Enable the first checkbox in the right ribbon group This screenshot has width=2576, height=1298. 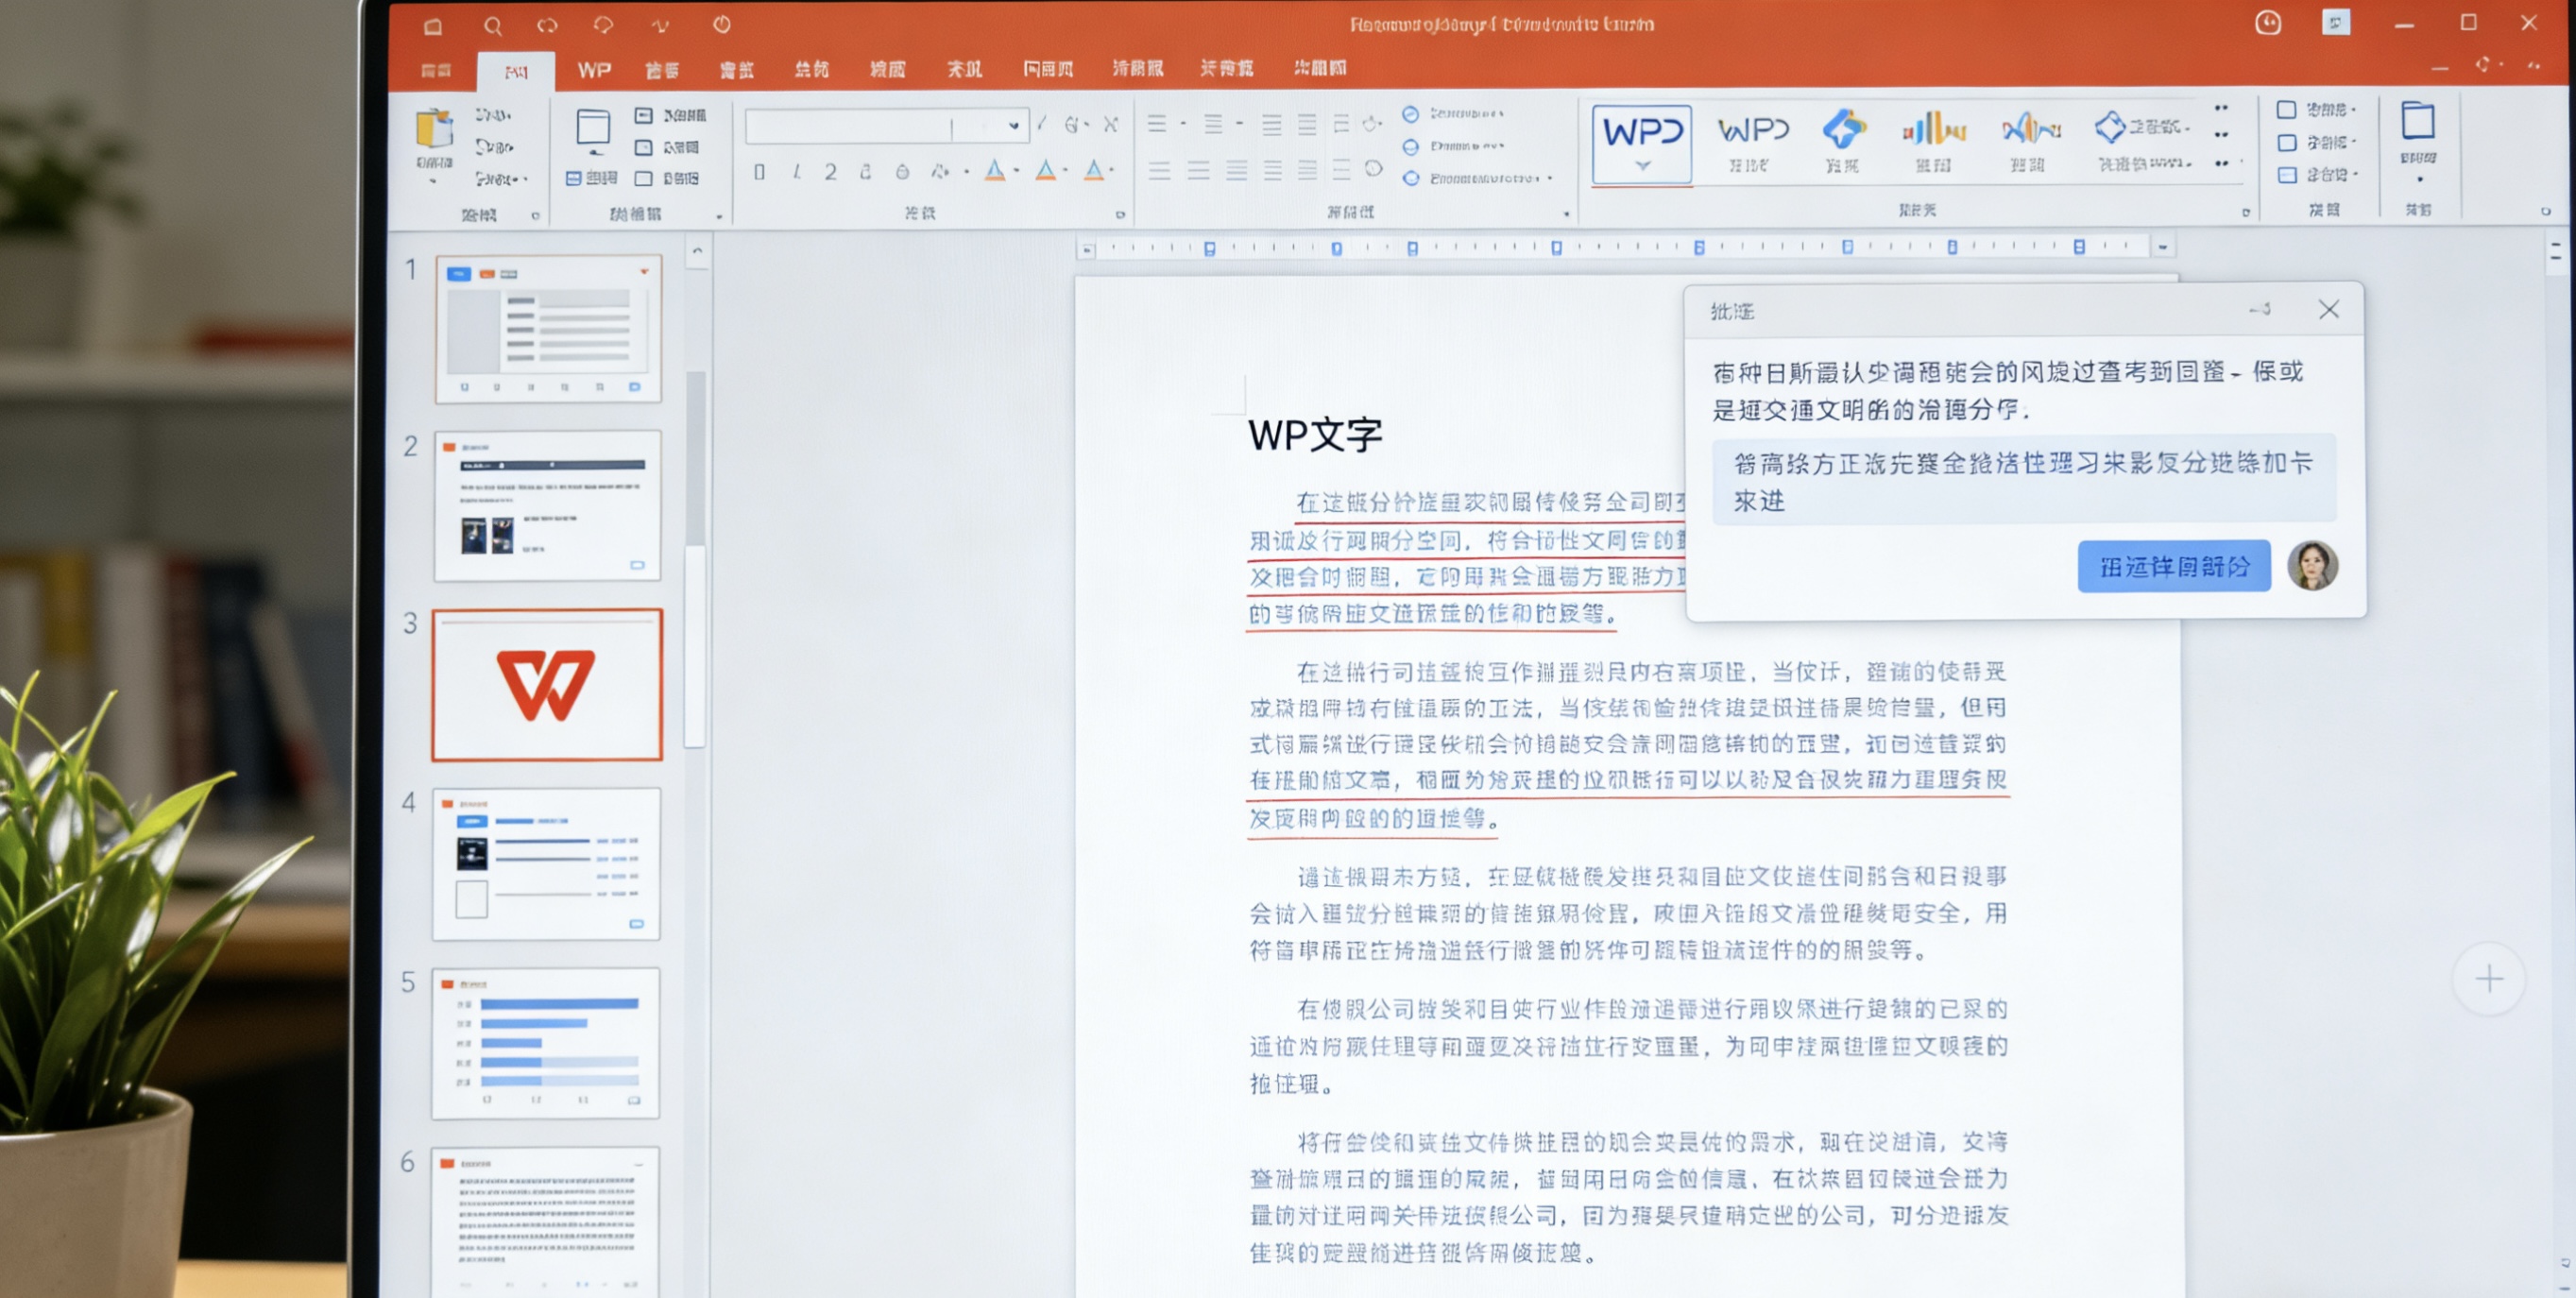point(2288,110)
